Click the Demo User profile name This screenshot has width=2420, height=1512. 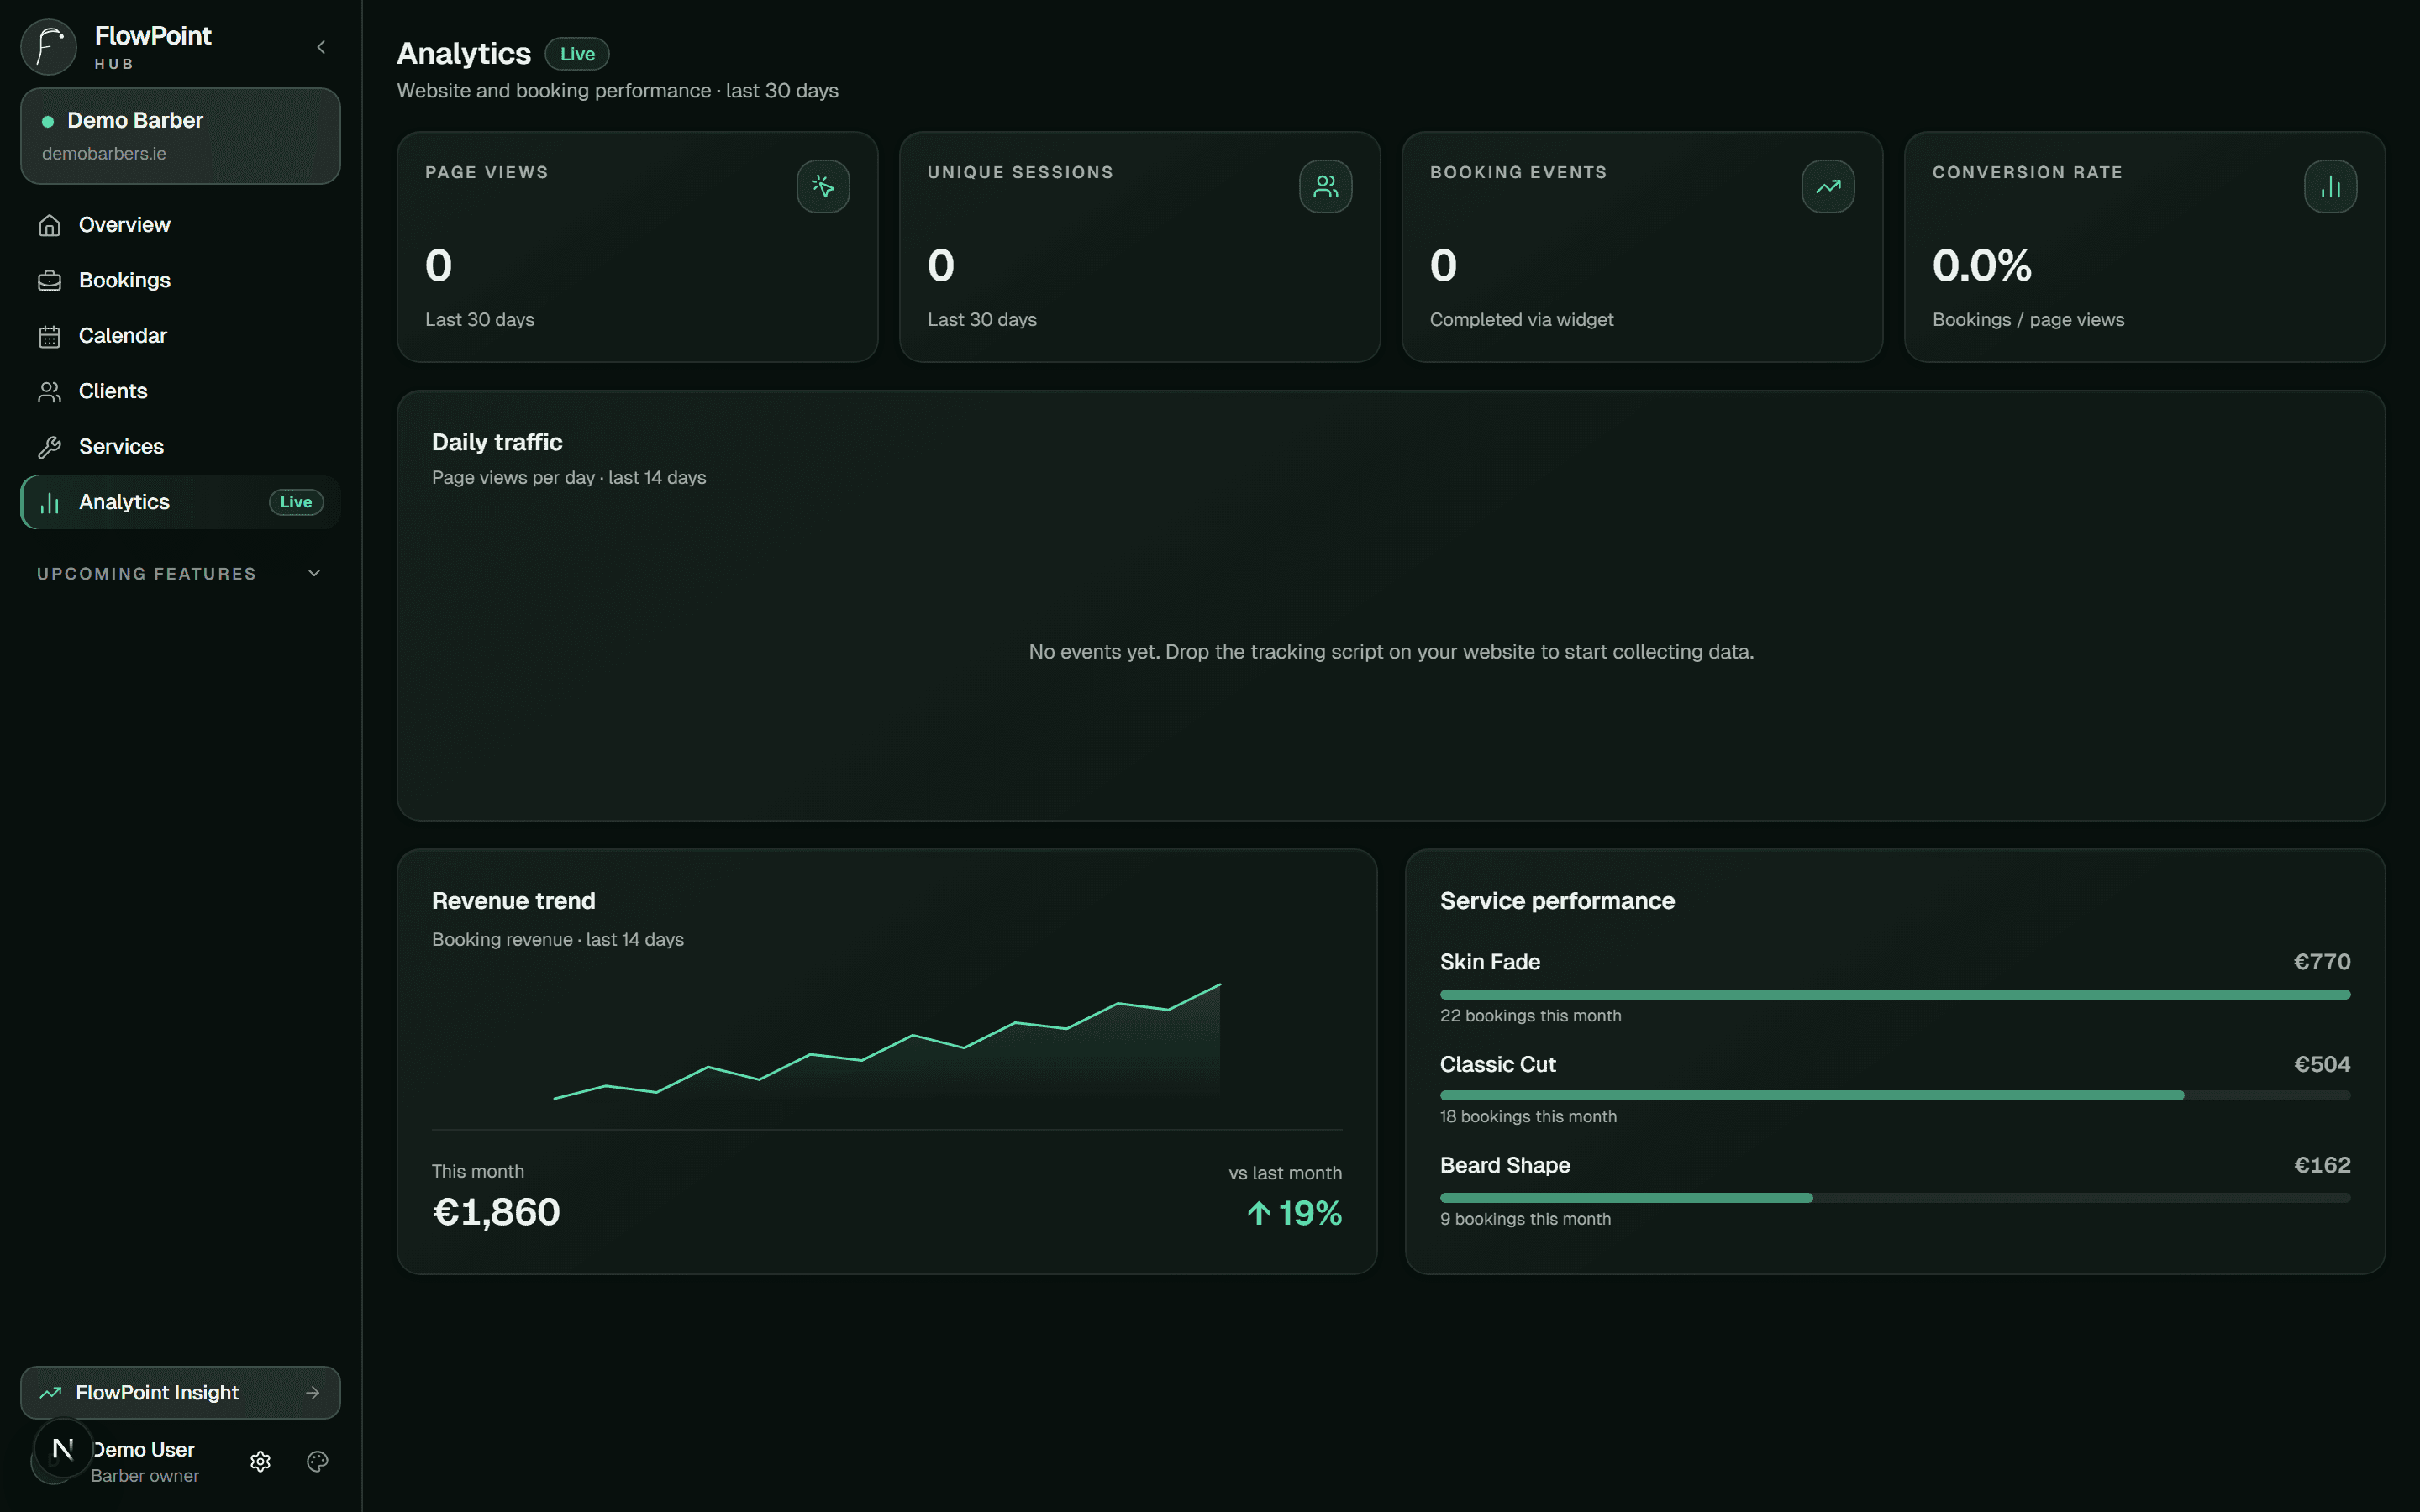pos(143,1449)
